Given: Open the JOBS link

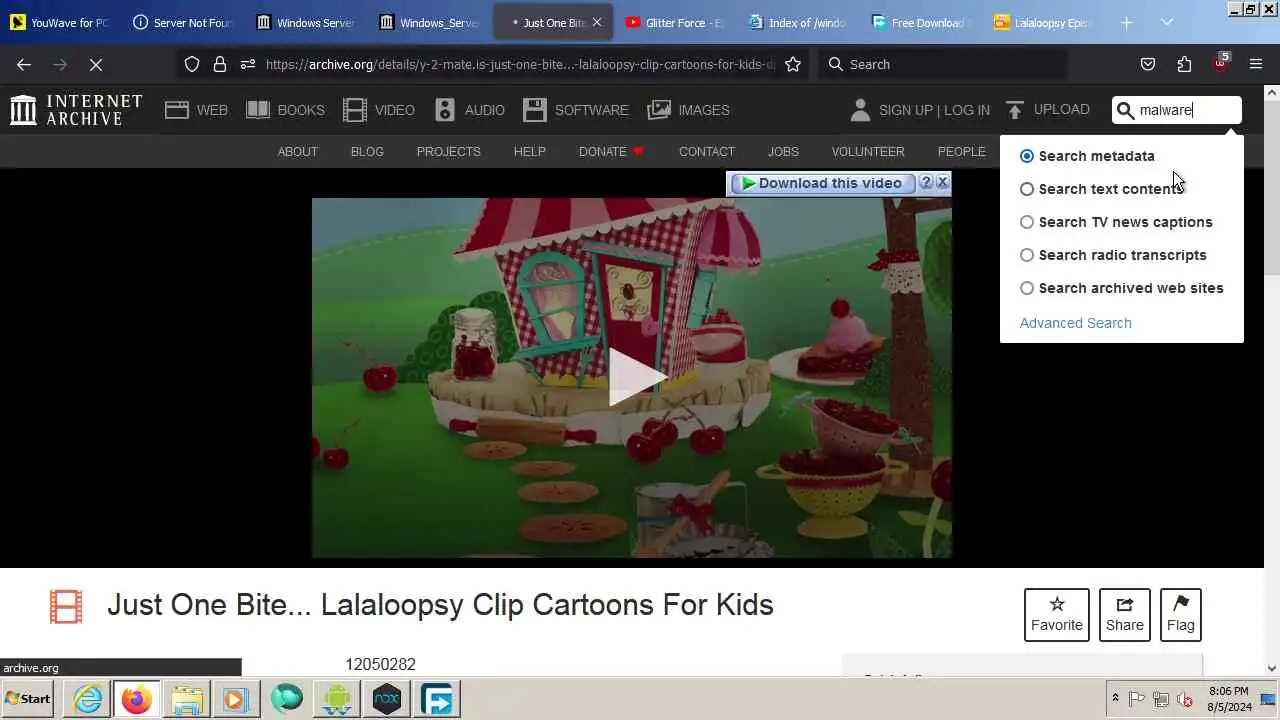Looking at the screenshot, I should point(783,152).
